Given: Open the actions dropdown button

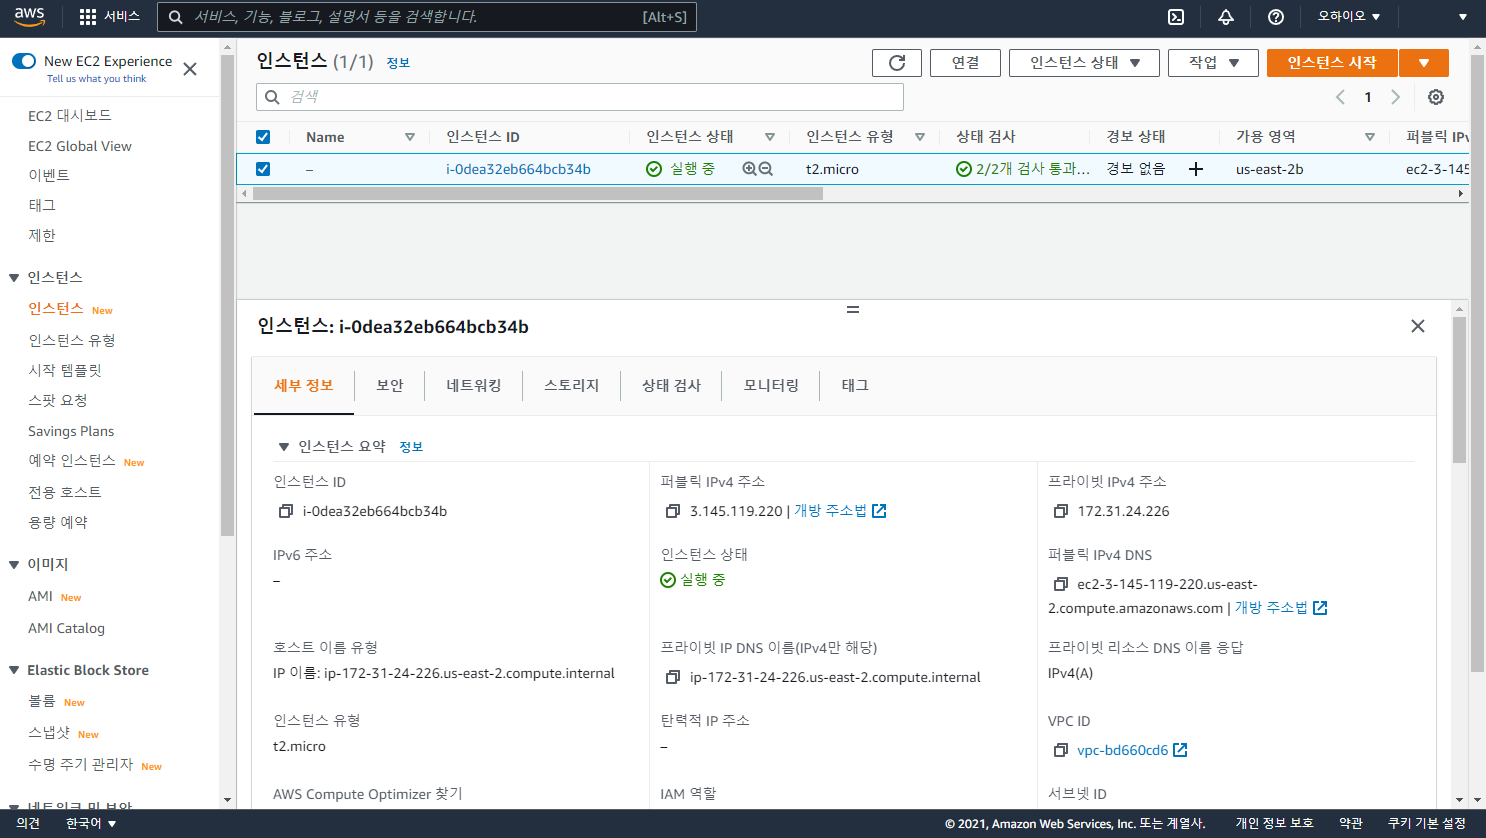Looking at the screenshot, I should [1213, 63].
